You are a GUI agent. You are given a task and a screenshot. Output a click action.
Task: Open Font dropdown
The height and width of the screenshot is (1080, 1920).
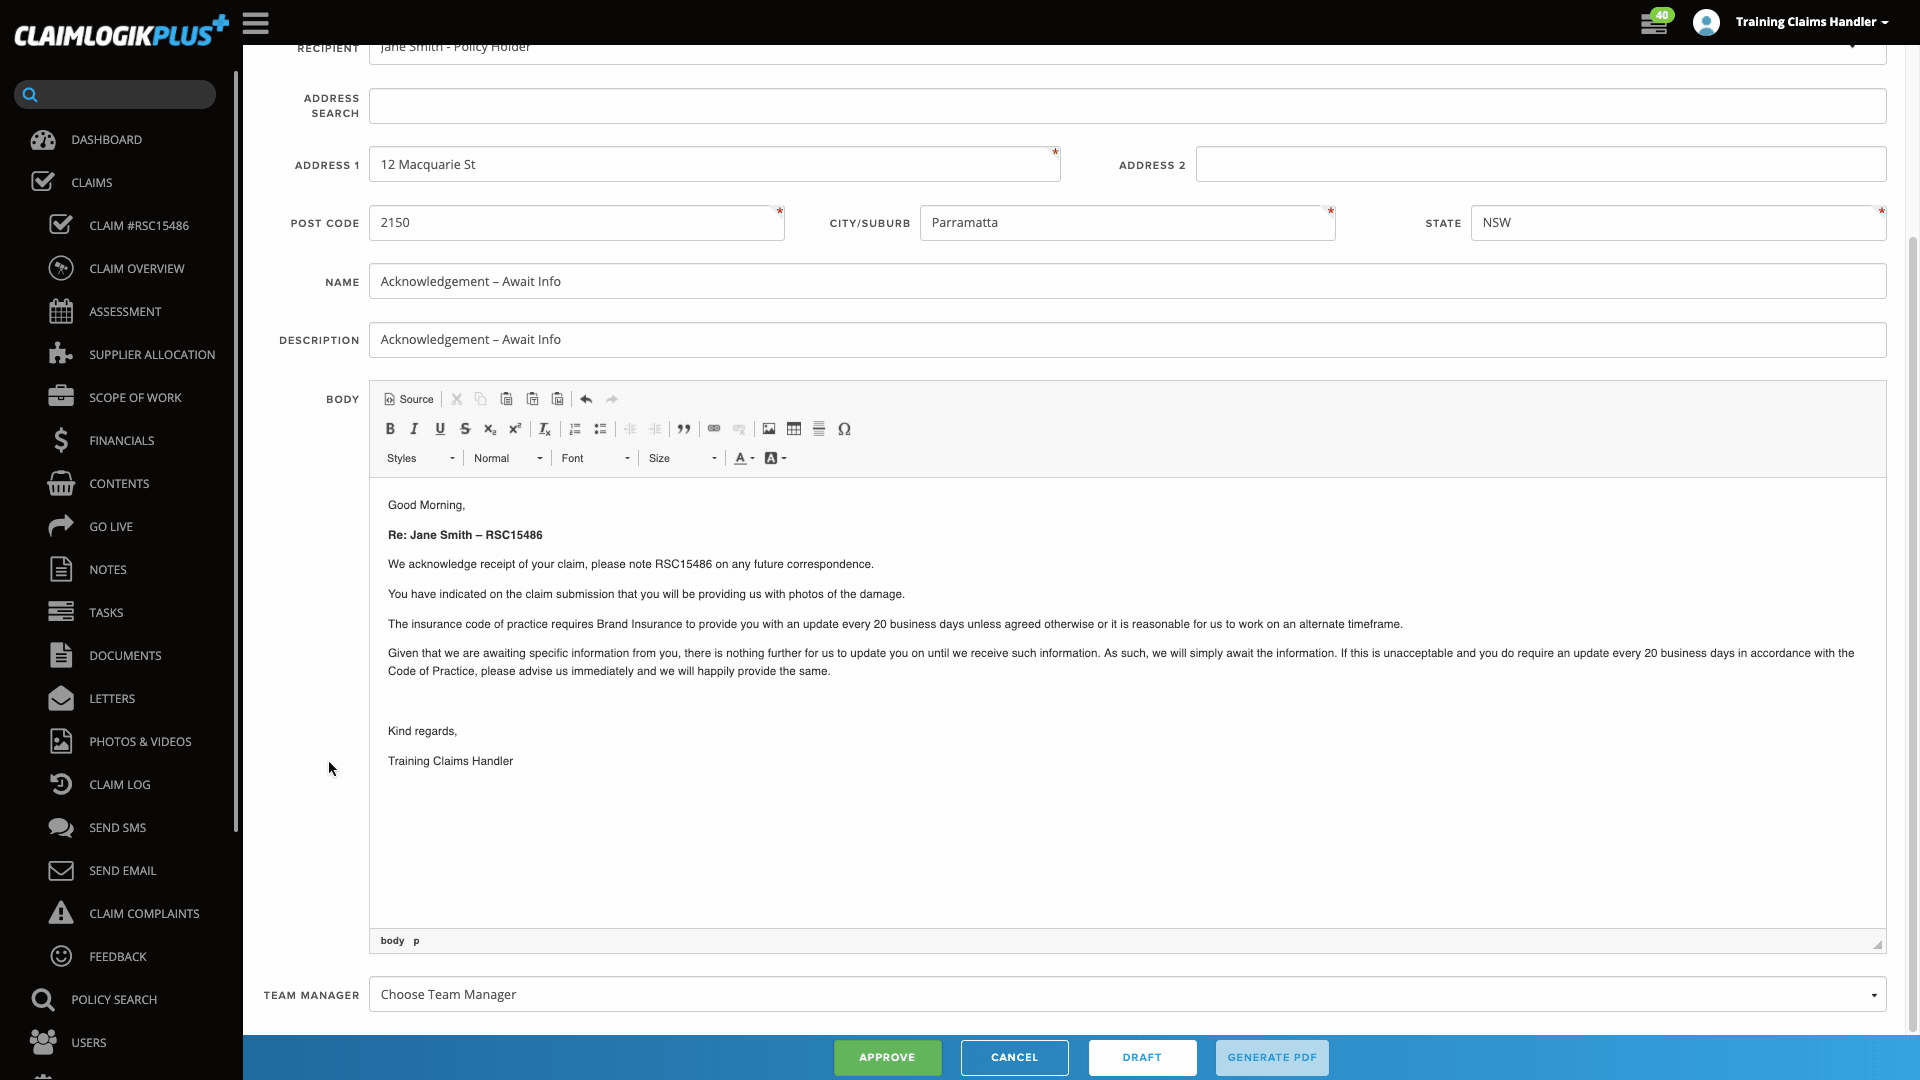(x=596, y=458)
